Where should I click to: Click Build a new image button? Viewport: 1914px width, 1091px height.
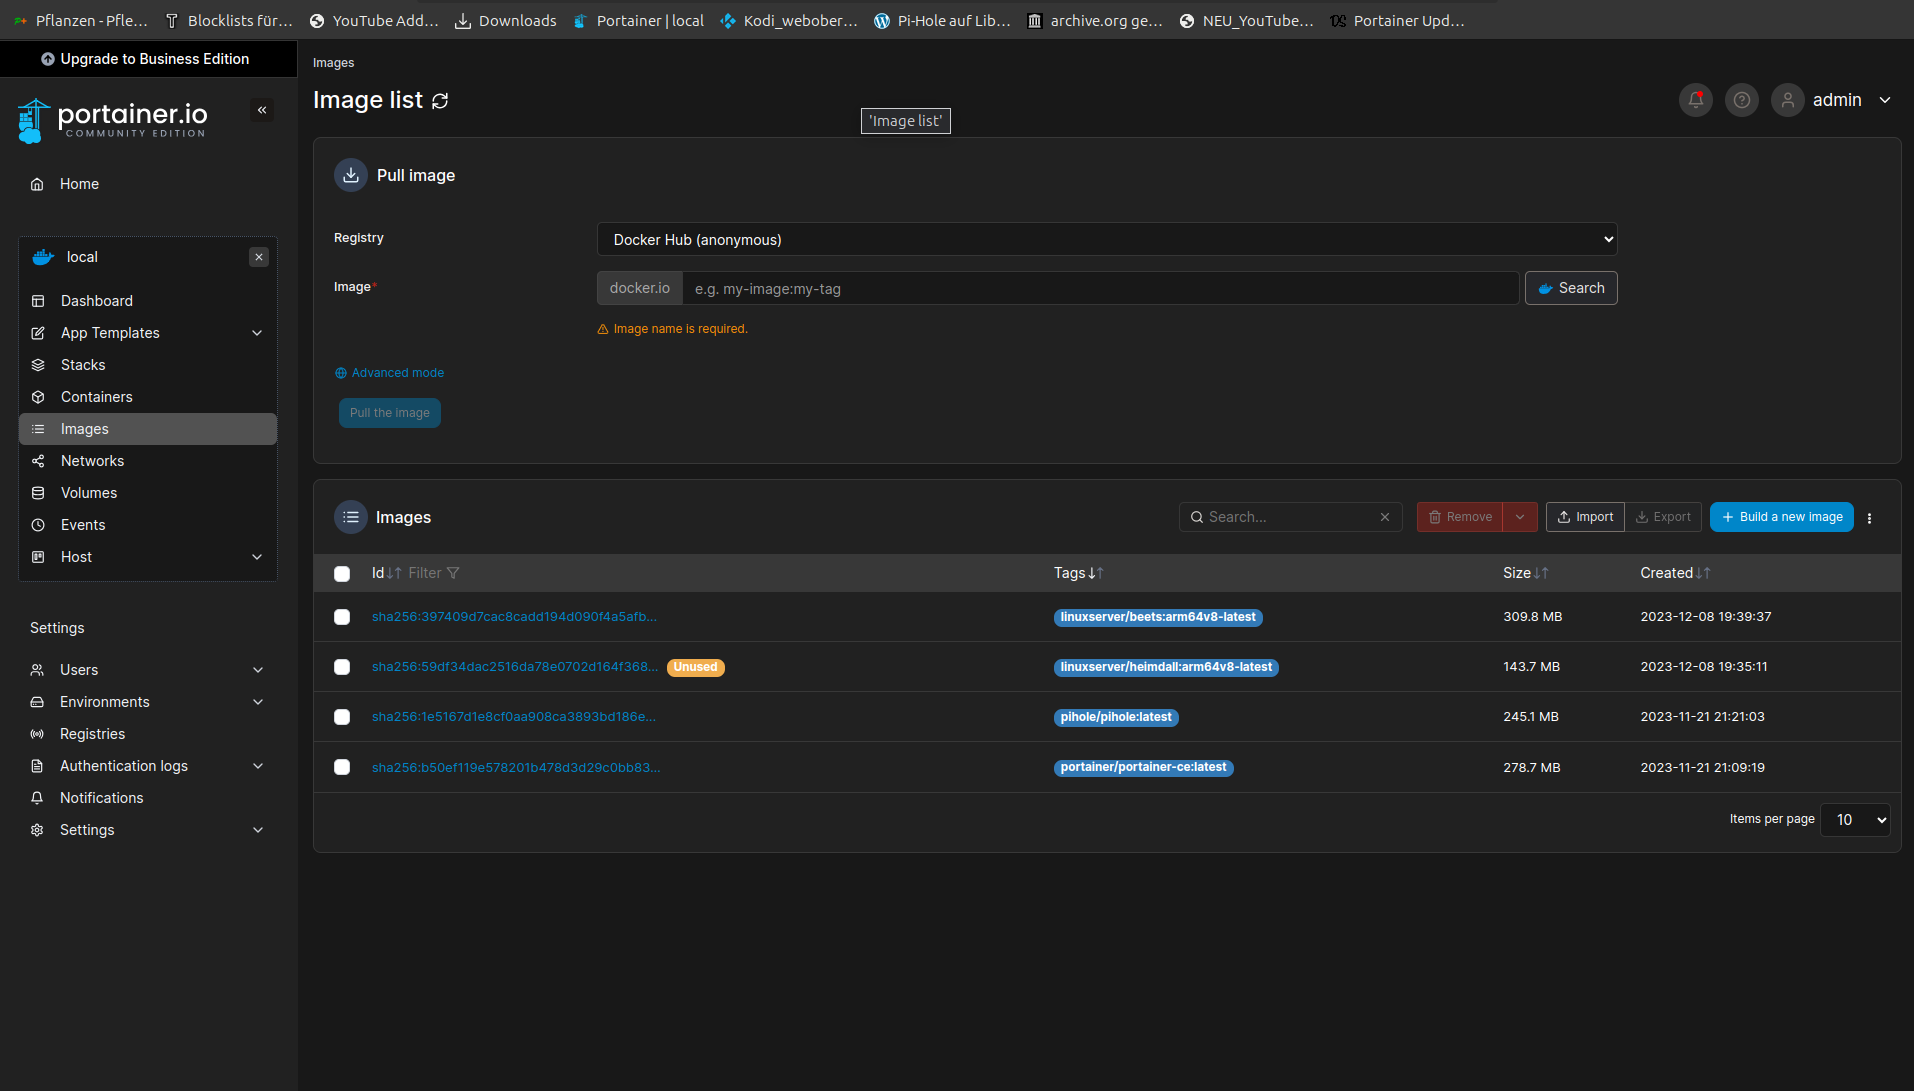pyautogui.click(x=1782, y=517)
